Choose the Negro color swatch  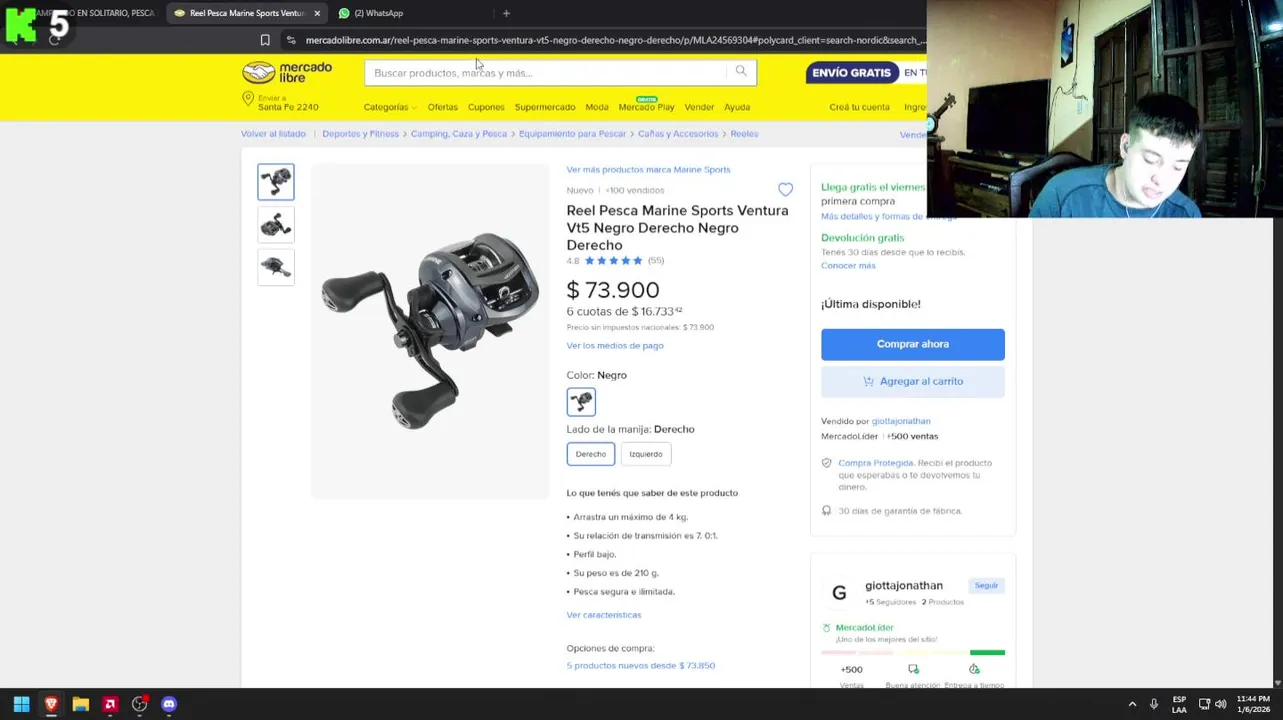point(581,402)
